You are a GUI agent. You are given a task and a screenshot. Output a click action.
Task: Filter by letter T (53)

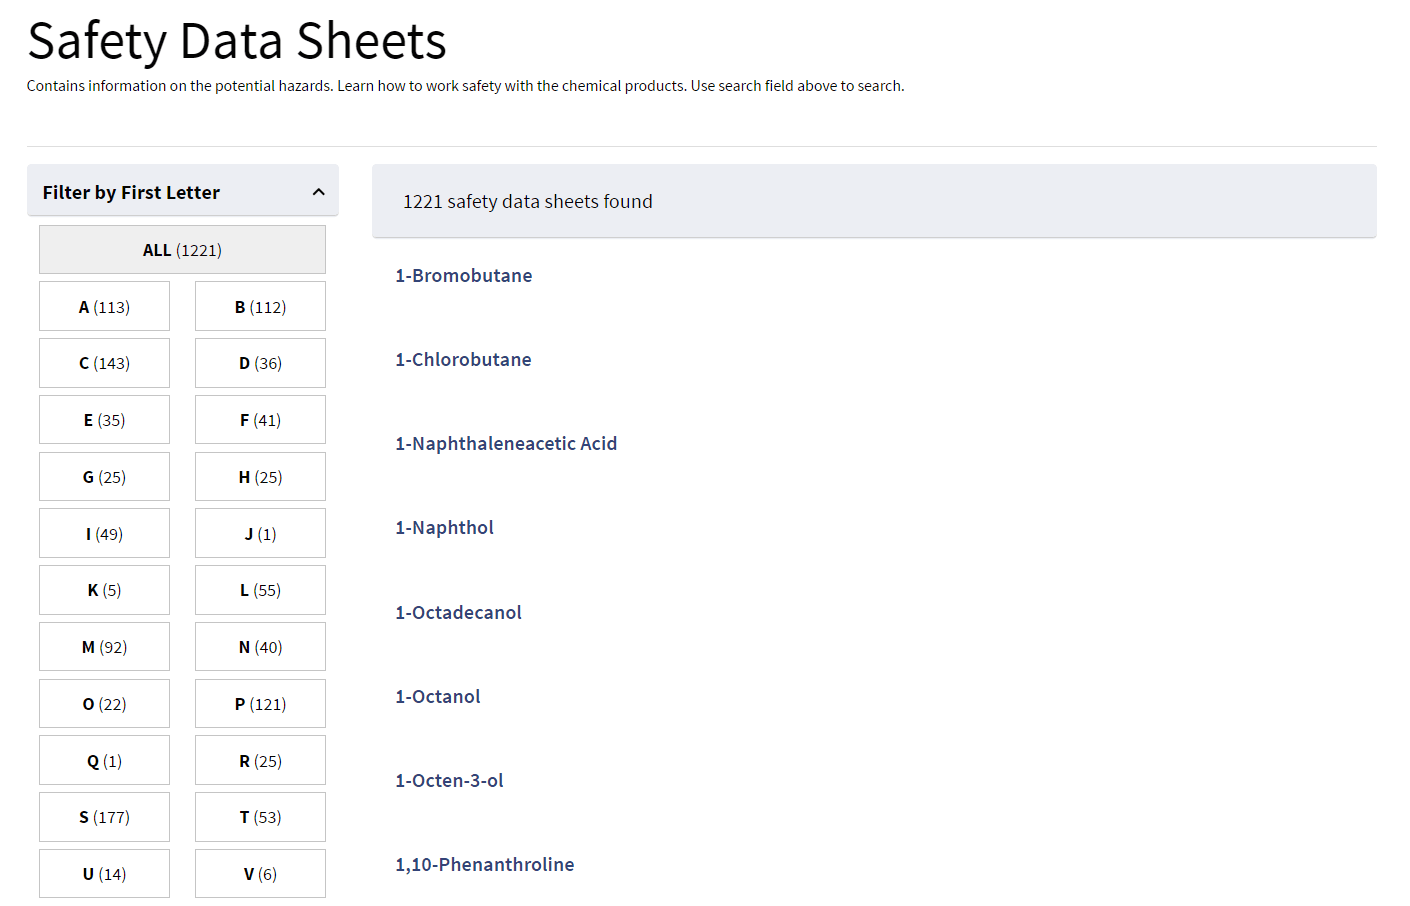[x=260, y=817]
